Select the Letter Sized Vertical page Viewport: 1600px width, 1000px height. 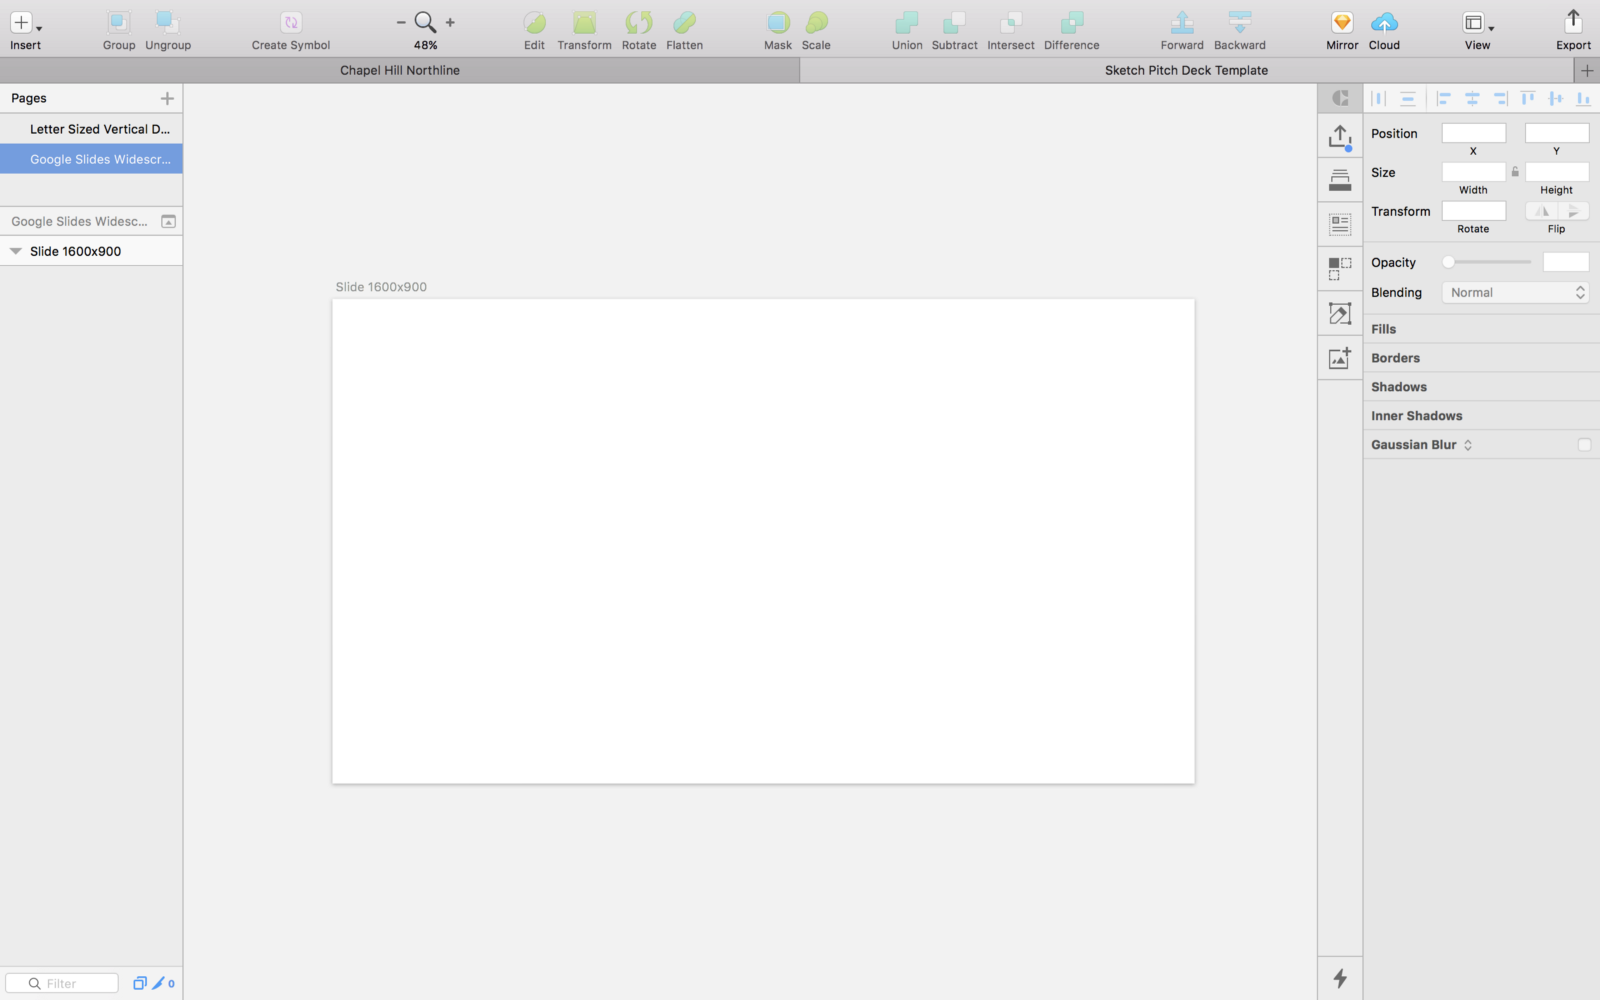tap(98, 129)
